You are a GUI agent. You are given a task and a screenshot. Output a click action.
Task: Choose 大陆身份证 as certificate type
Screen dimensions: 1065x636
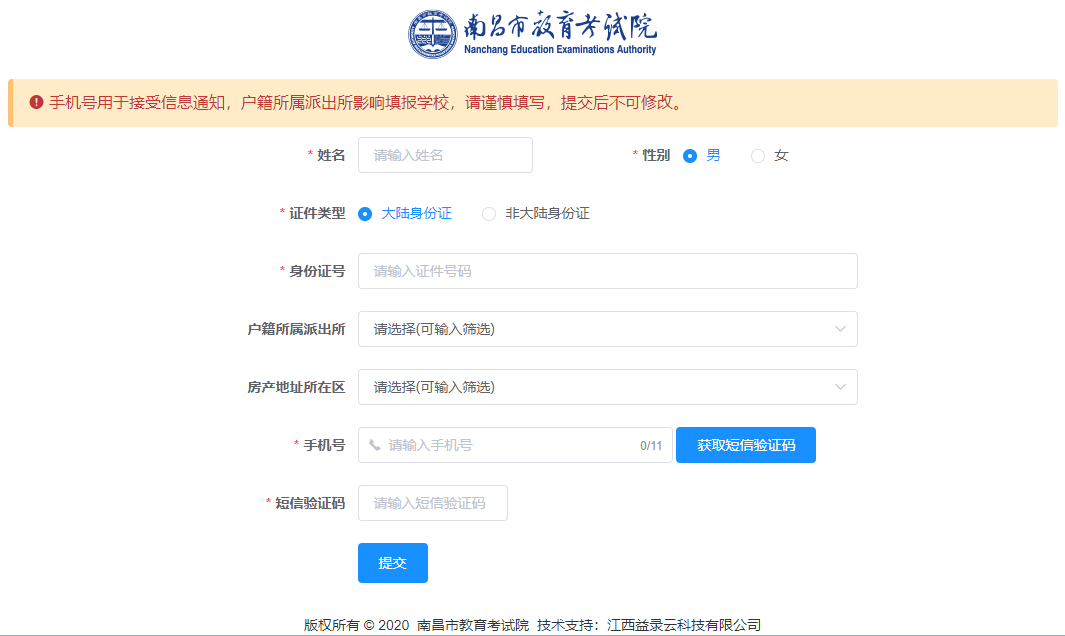(x=364, y=213)
